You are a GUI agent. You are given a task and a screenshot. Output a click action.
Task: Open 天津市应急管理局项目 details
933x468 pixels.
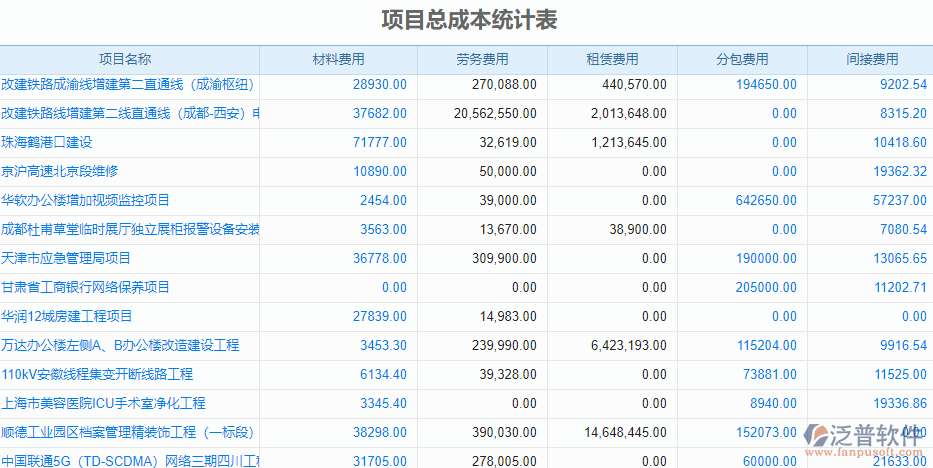point(66,259)
